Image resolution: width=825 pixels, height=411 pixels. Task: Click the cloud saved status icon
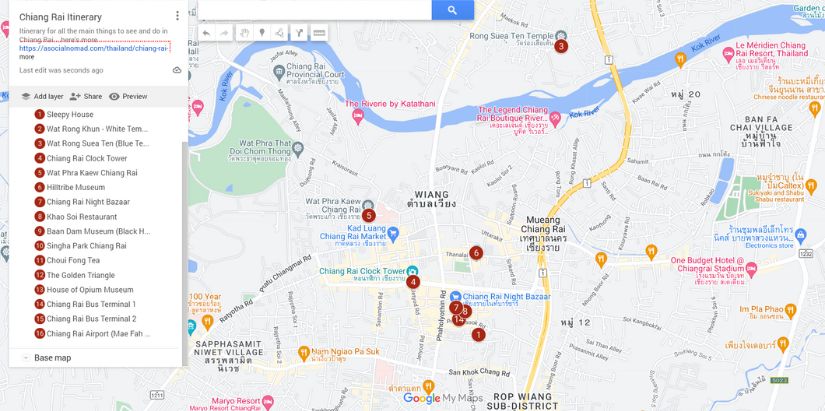click(x=177, y=70)
